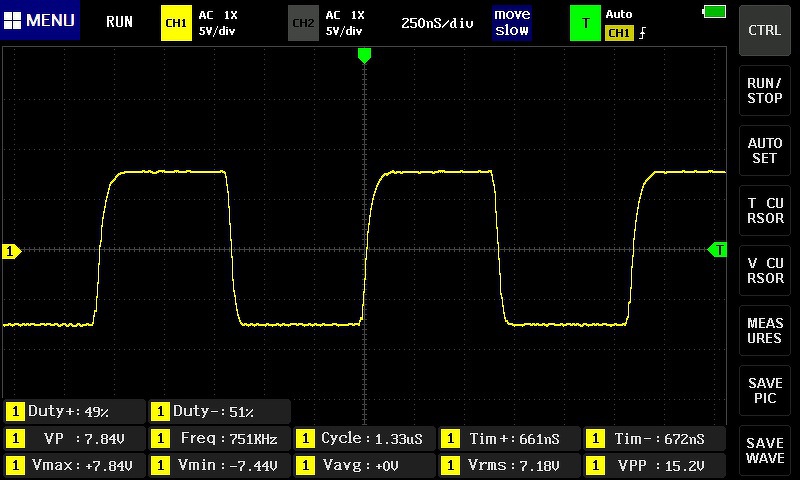800x480 pixels.
Task: Click the Vrms: 7.18V measurement
Action: [x=509, y=465]
